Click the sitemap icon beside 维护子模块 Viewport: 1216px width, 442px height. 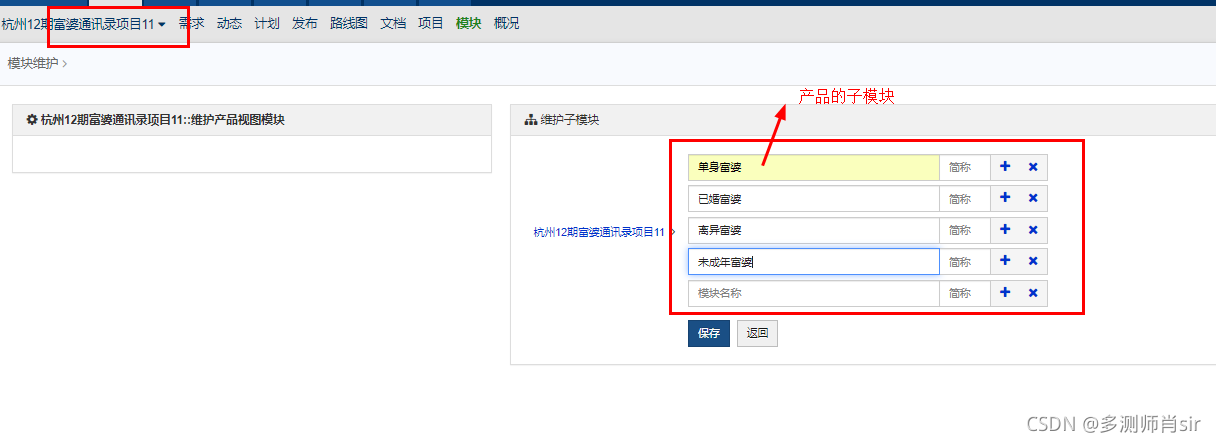click(530, 120)
